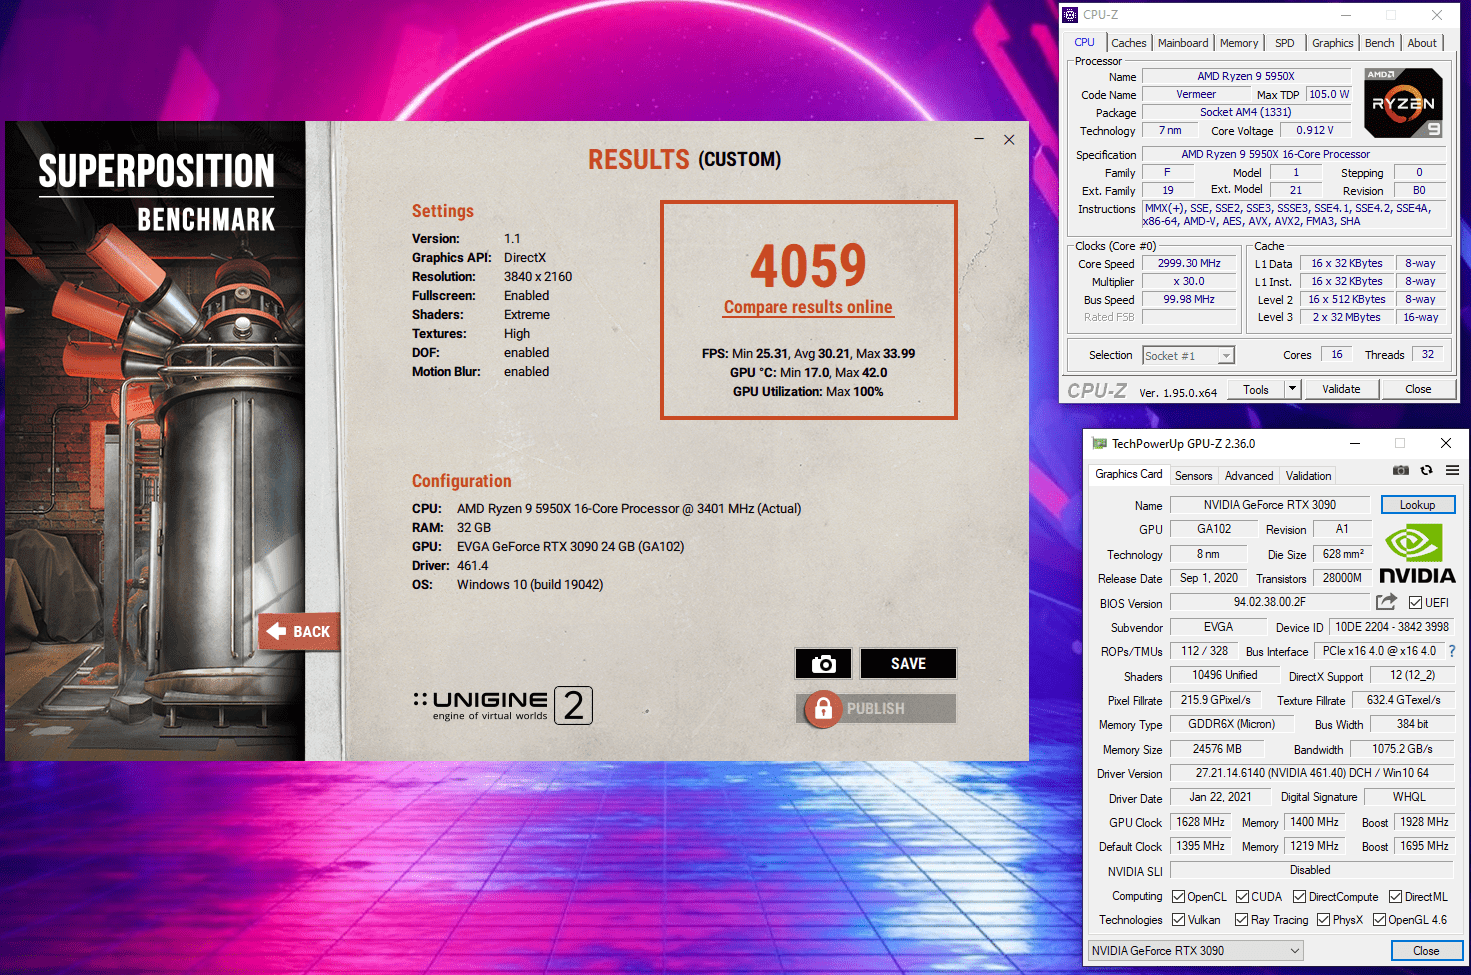Select the Graphics Card tab in GPU-Z
This screenshot has height=975, width=1471.
tap(1129, 474)
